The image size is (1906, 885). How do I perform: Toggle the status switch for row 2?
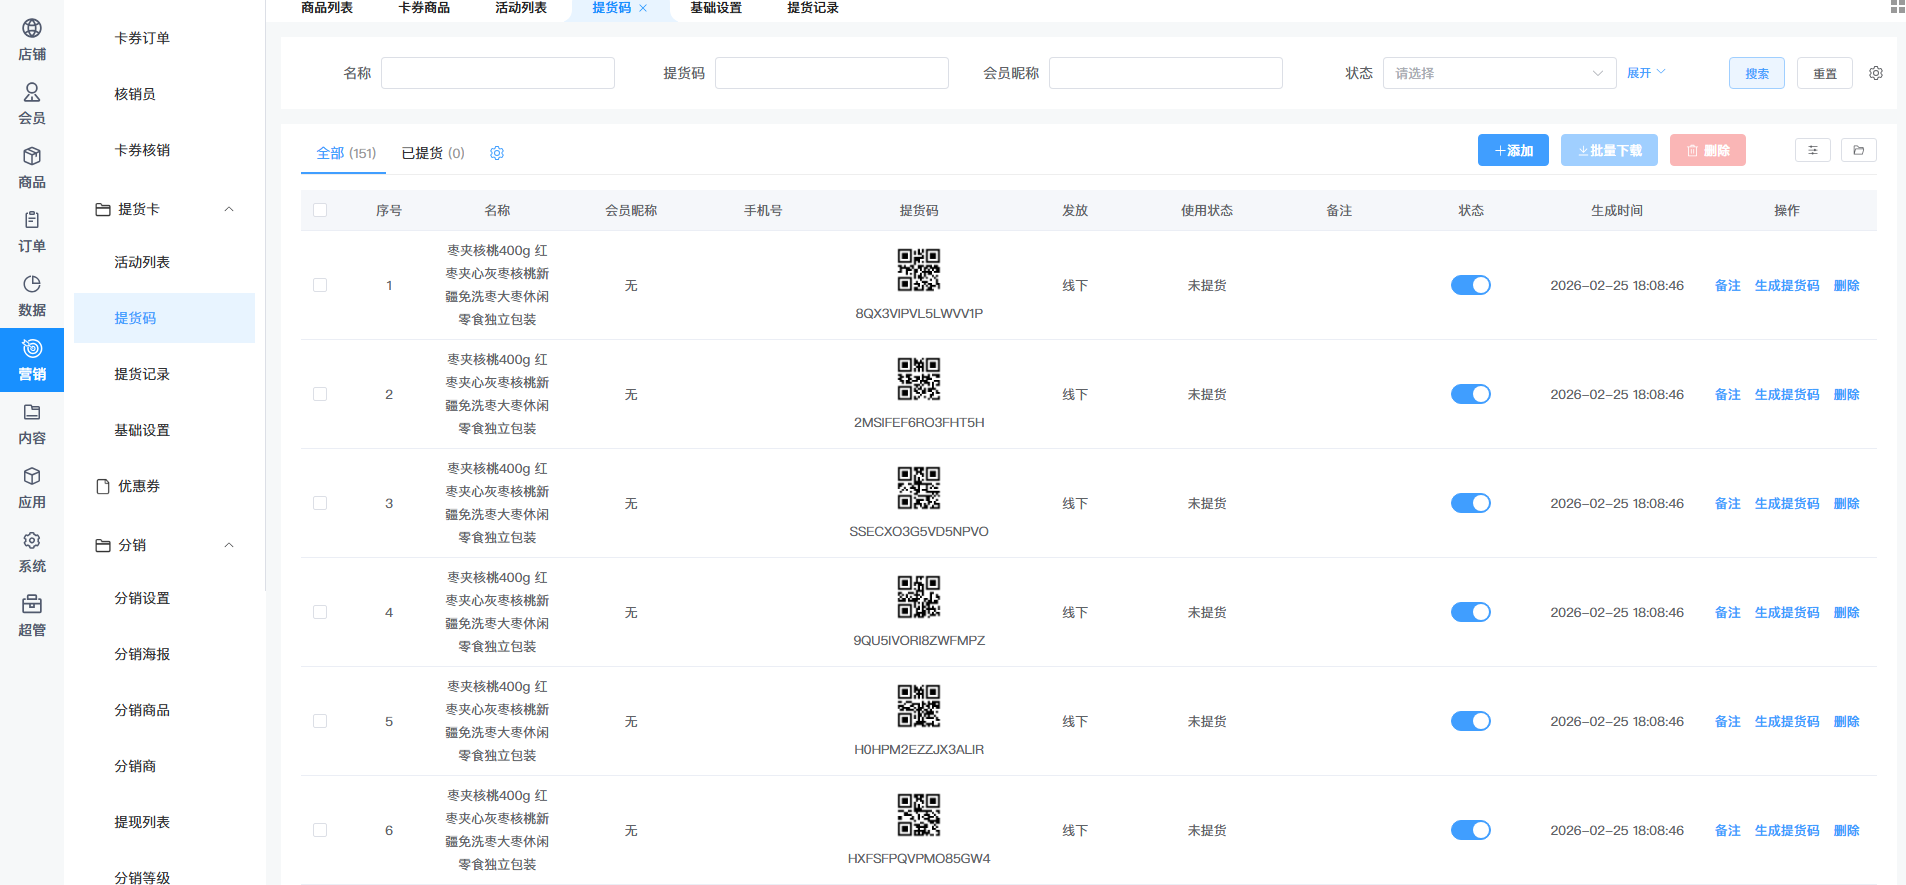tap(1471, 394)
